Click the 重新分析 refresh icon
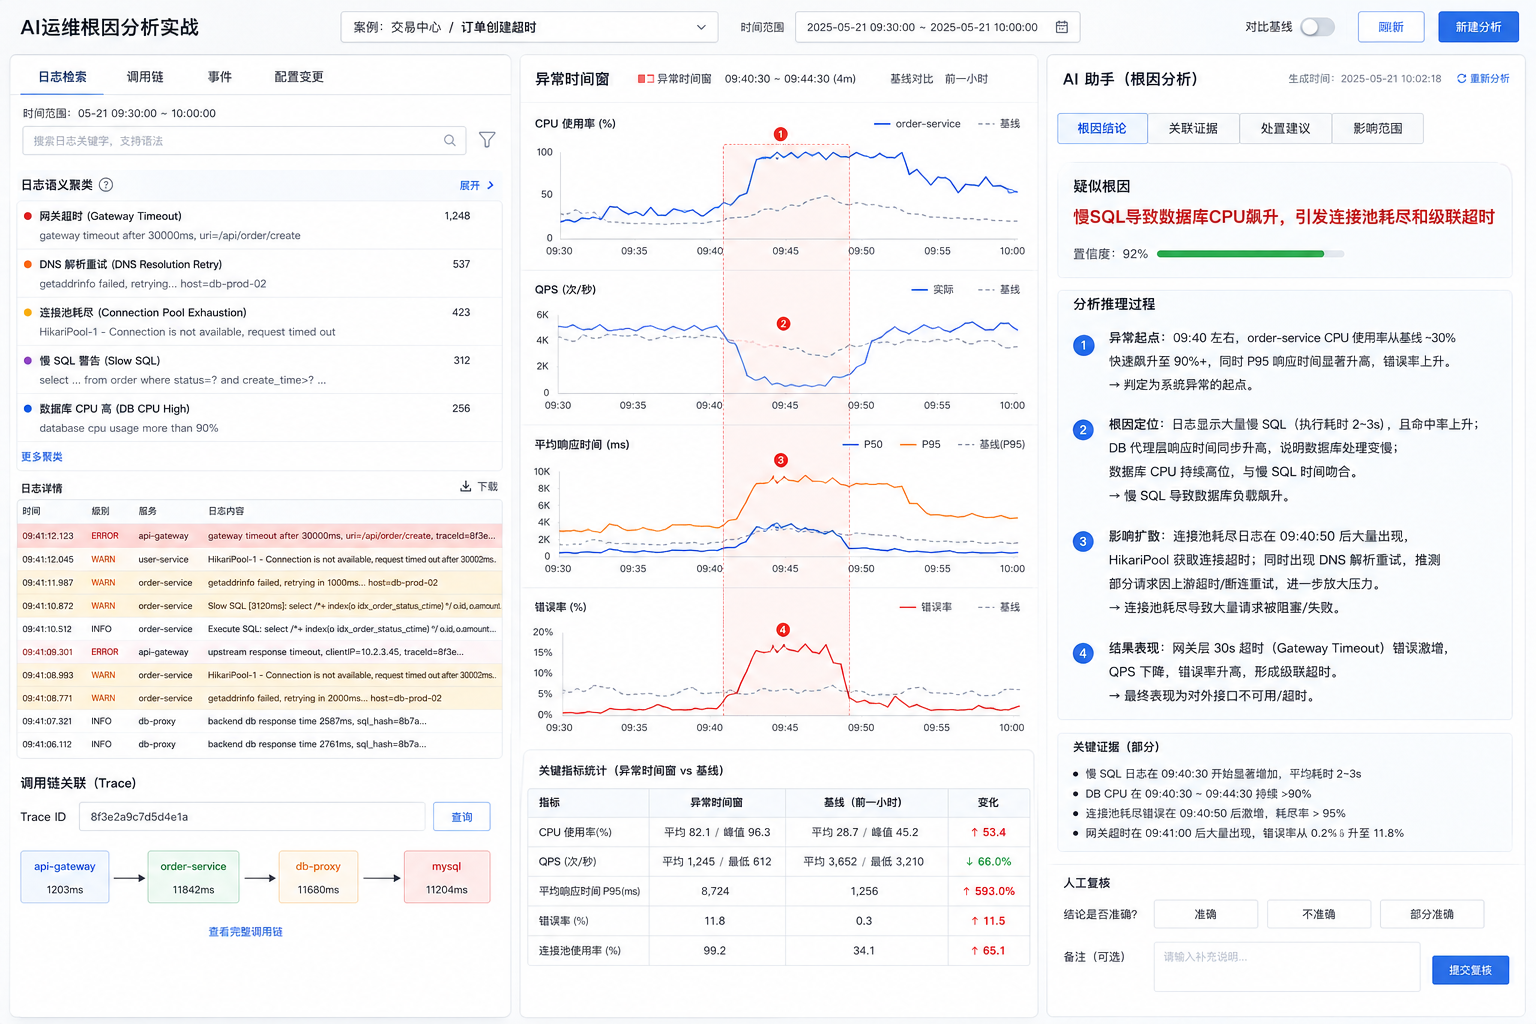This screenshot has height=1024, width=1536. 1462,78
